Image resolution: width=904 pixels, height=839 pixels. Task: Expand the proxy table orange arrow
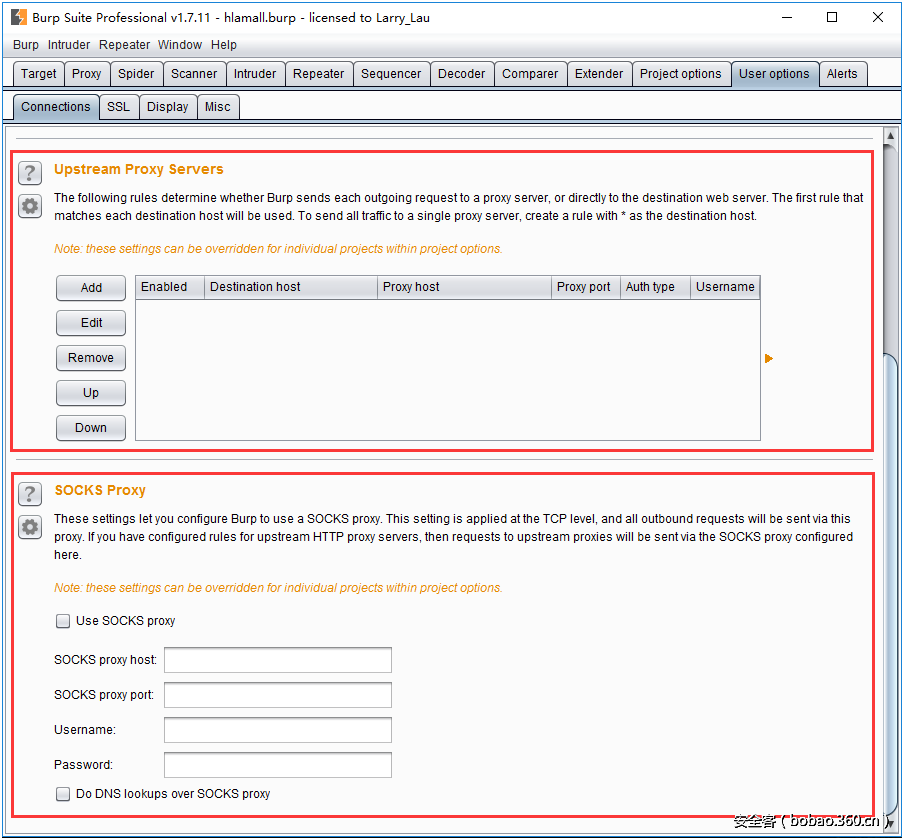[769, 358]
